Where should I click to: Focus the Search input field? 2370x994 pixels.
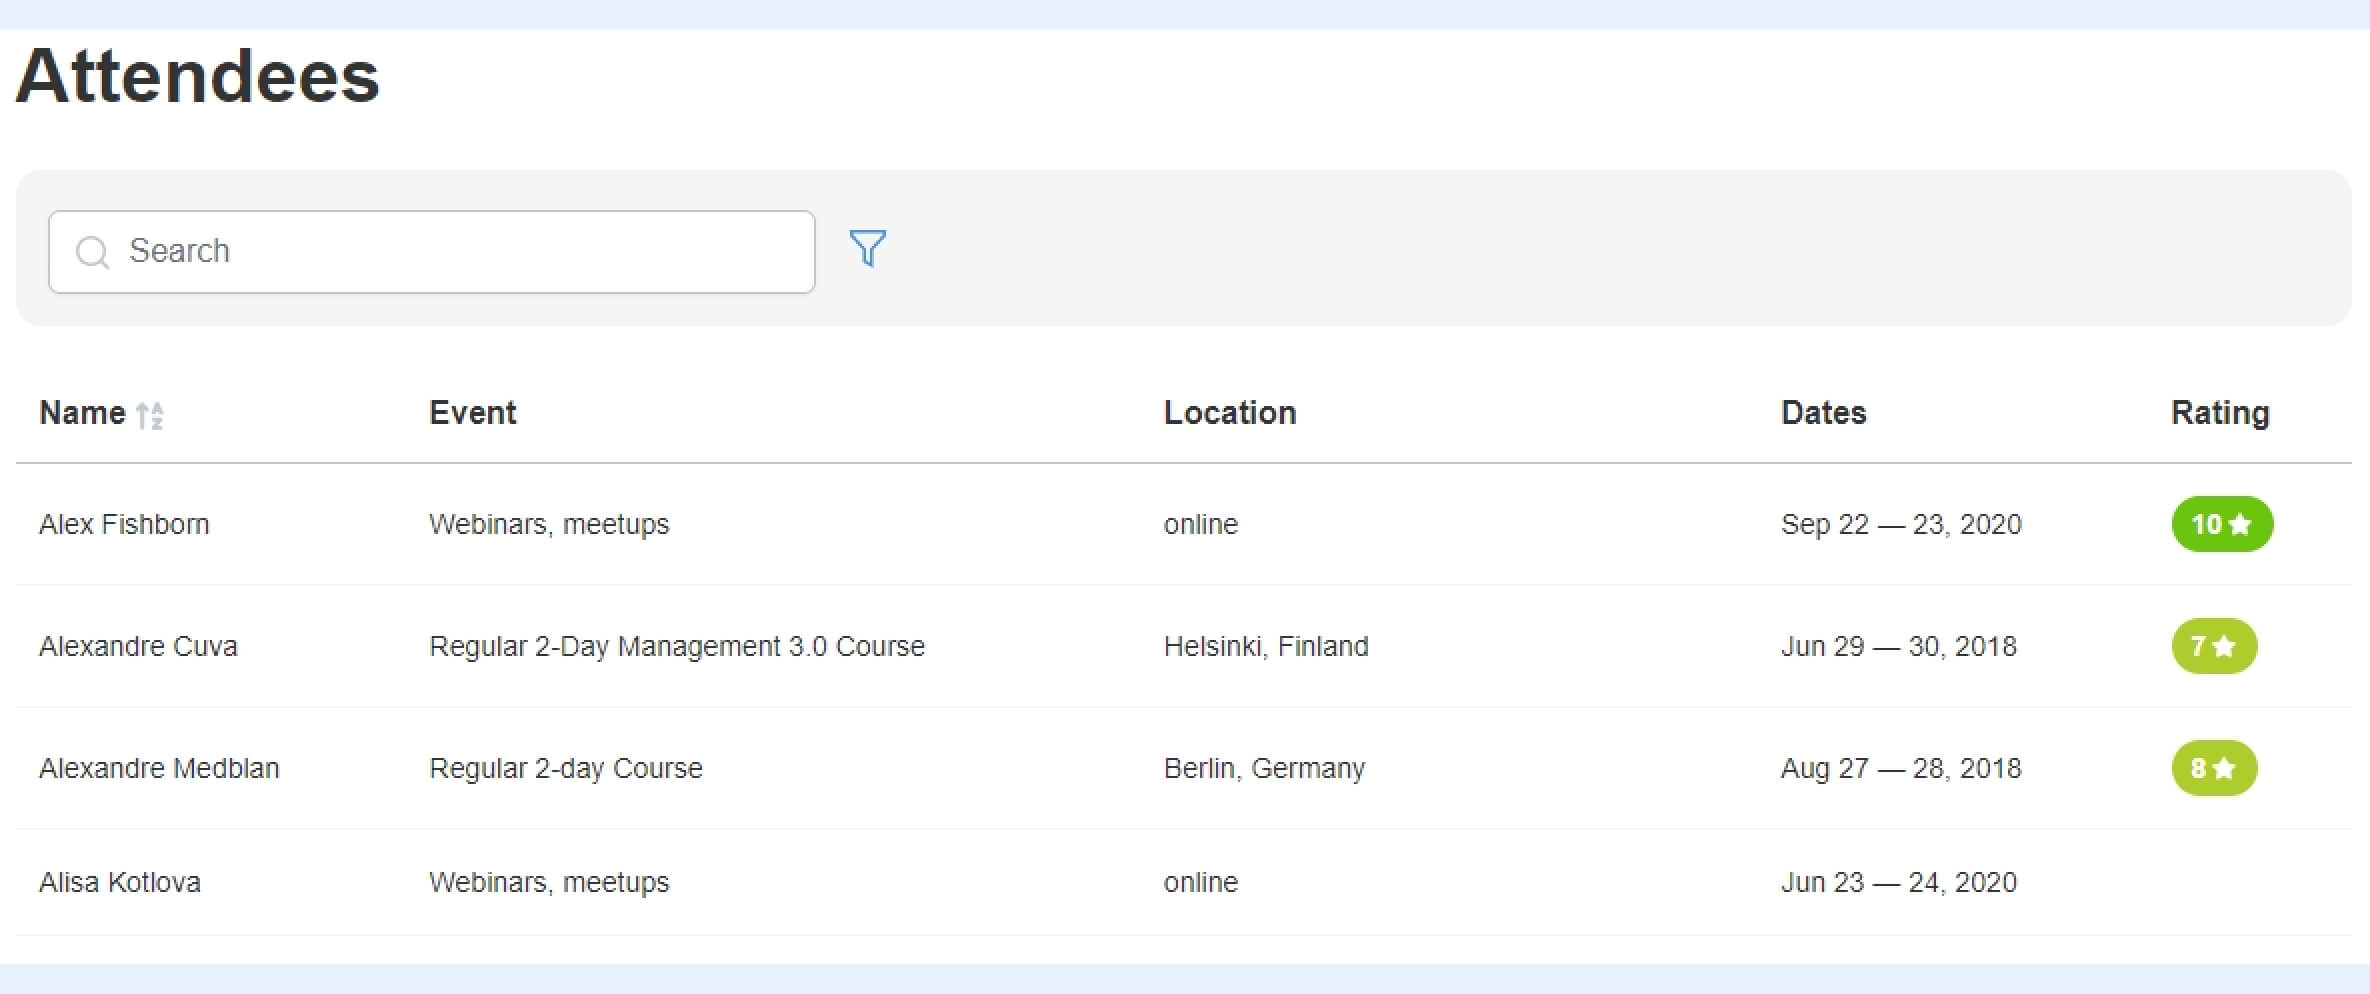pyautogui.click(x=432, y=252)
